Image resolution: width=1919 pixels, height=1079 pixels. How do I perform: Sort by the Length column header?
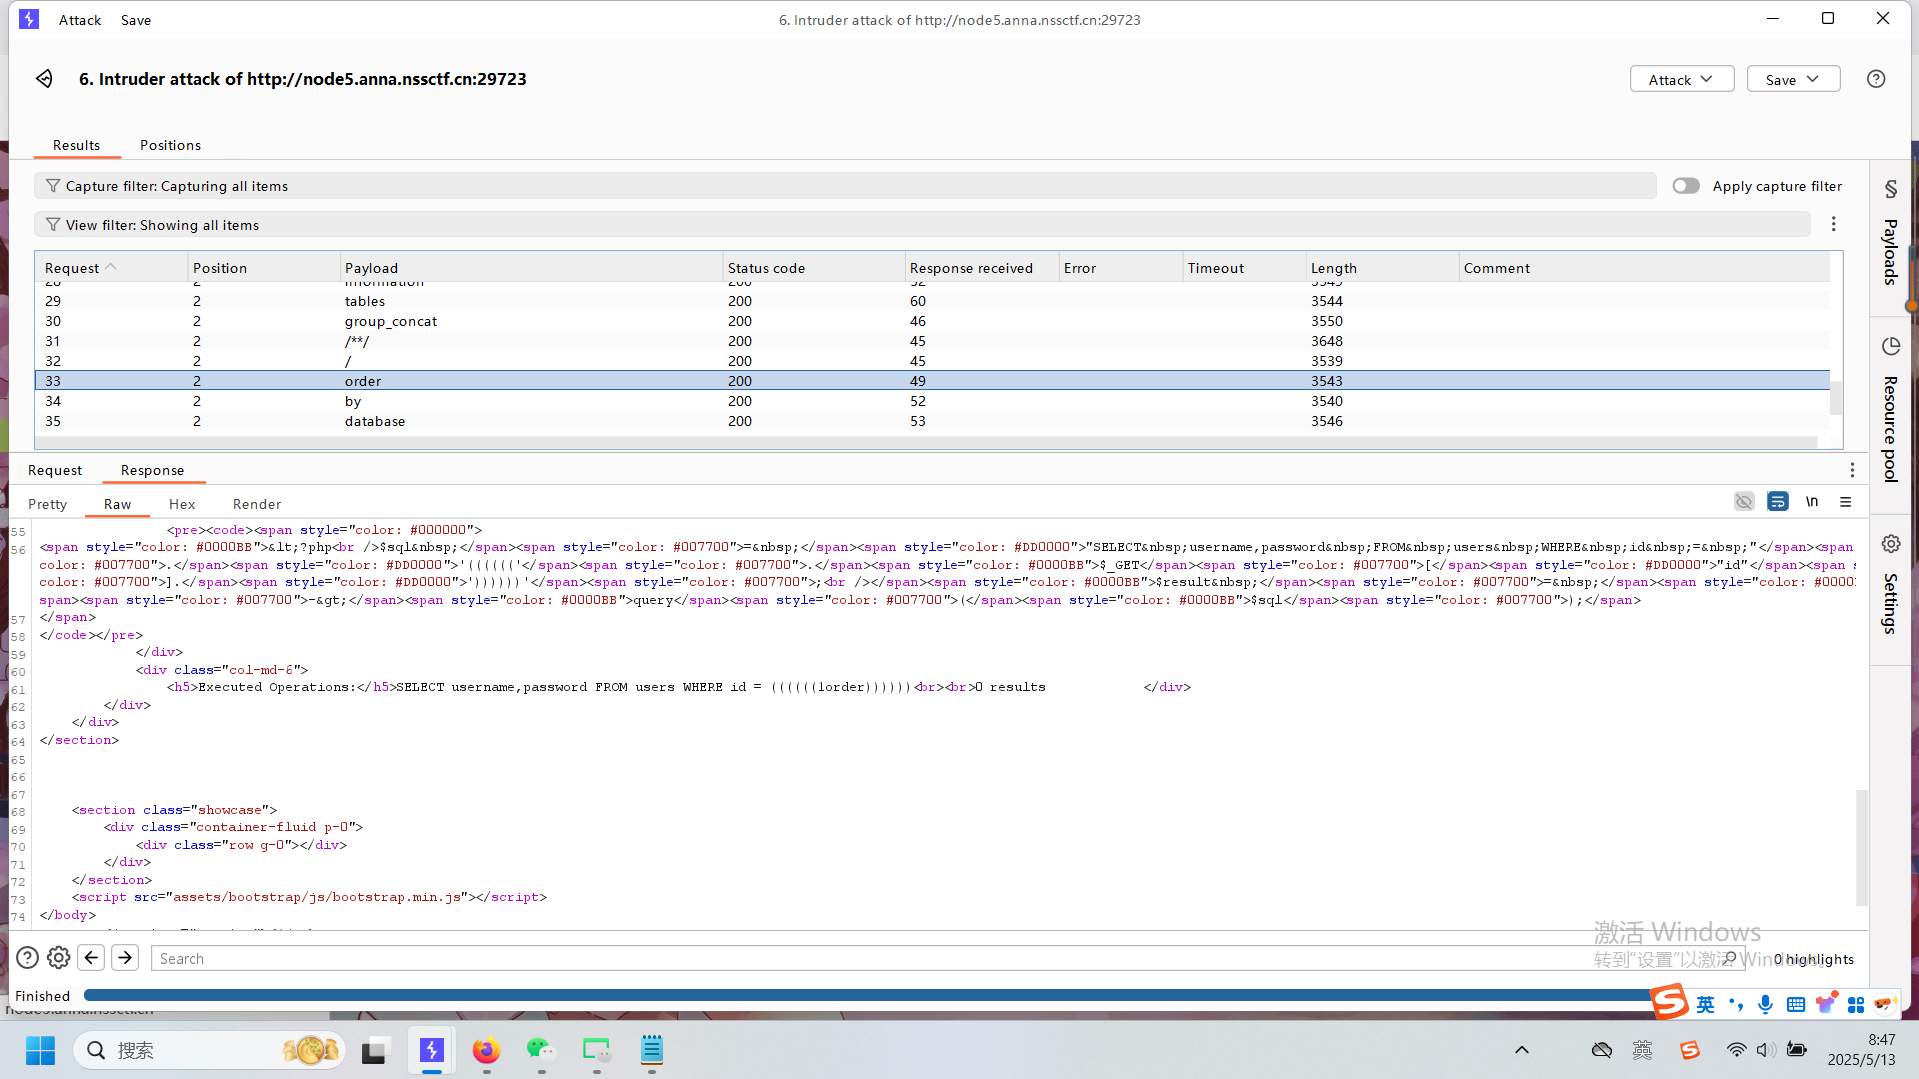(x=1382, y=268)
